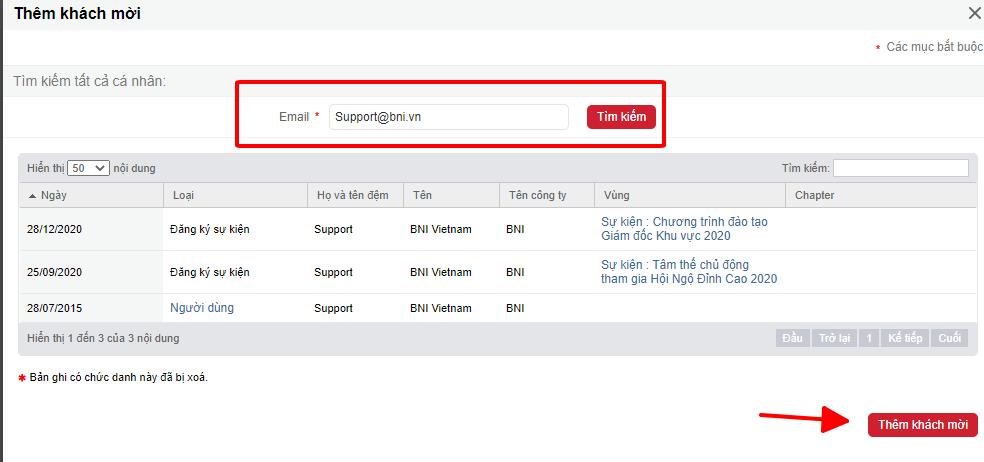The height and width of the screenshot is (462, 984).
Task: Click Đăng ký sự kiện in 28/12/2020 row
Action: pyautogui.click(x=210, y=230)
